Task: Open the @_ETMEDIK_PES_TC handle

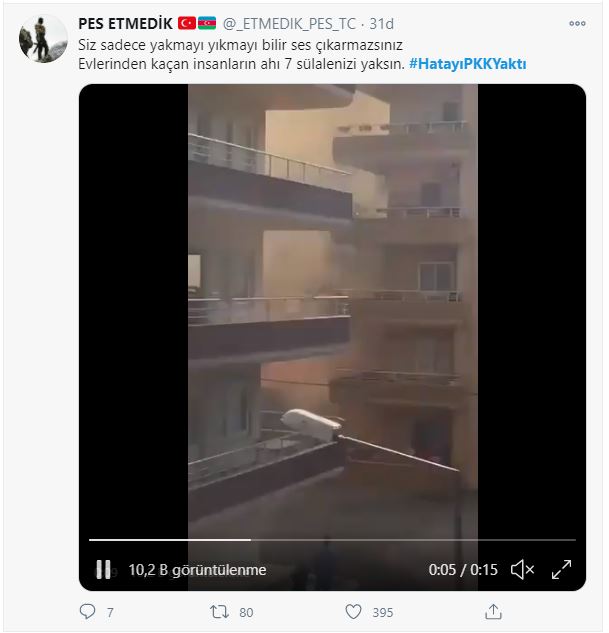Action: [289, 24]
